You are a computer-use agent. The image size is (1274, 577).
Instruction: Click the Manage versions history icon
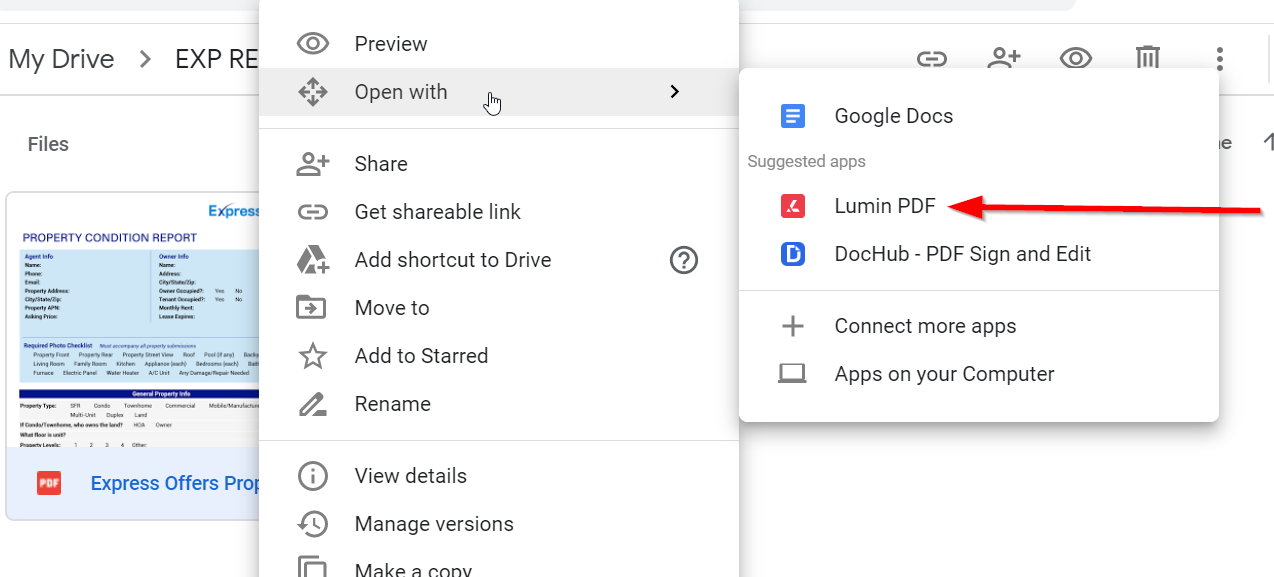tap(313, 524)
